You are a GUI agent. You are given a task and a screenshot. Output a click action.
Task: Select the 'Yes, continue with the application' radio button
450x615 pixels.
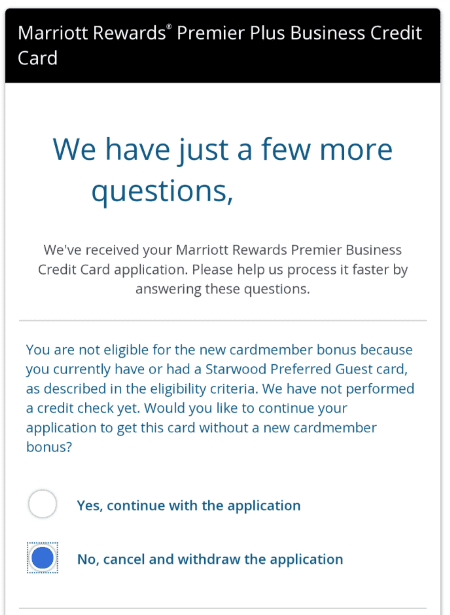tap(42, 504)
